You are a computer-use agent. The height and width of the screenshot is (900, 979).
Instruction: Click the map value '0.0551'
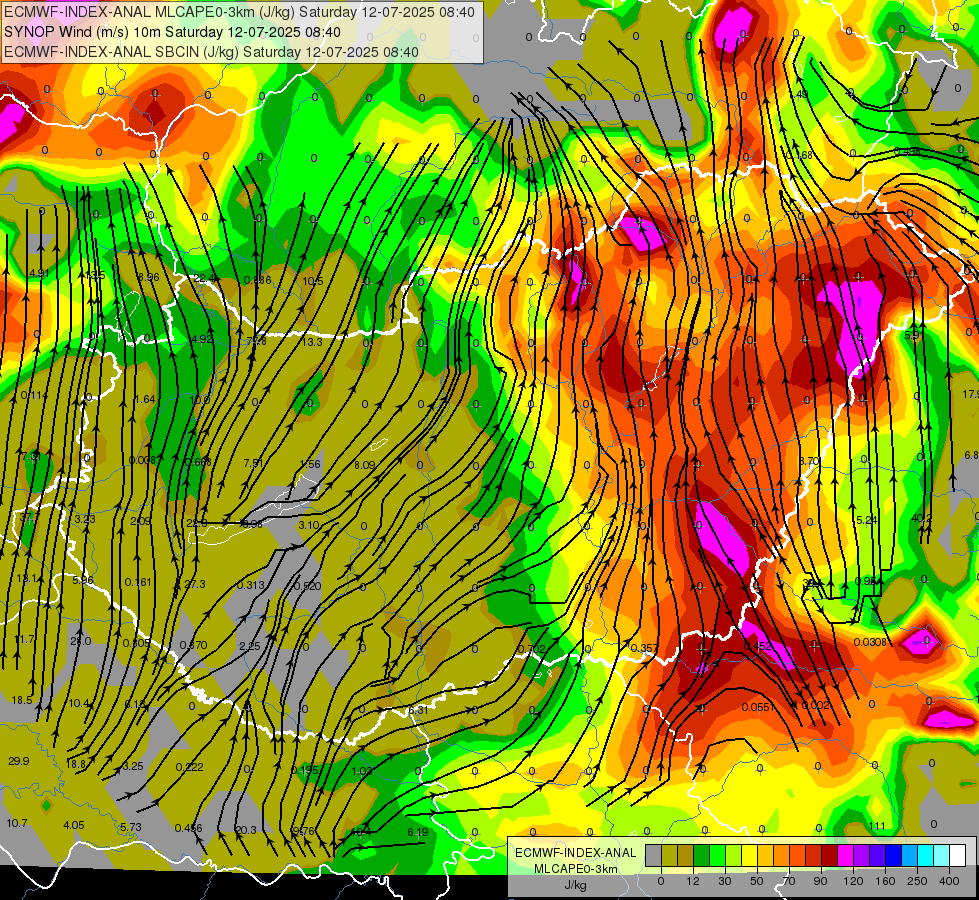759,707
